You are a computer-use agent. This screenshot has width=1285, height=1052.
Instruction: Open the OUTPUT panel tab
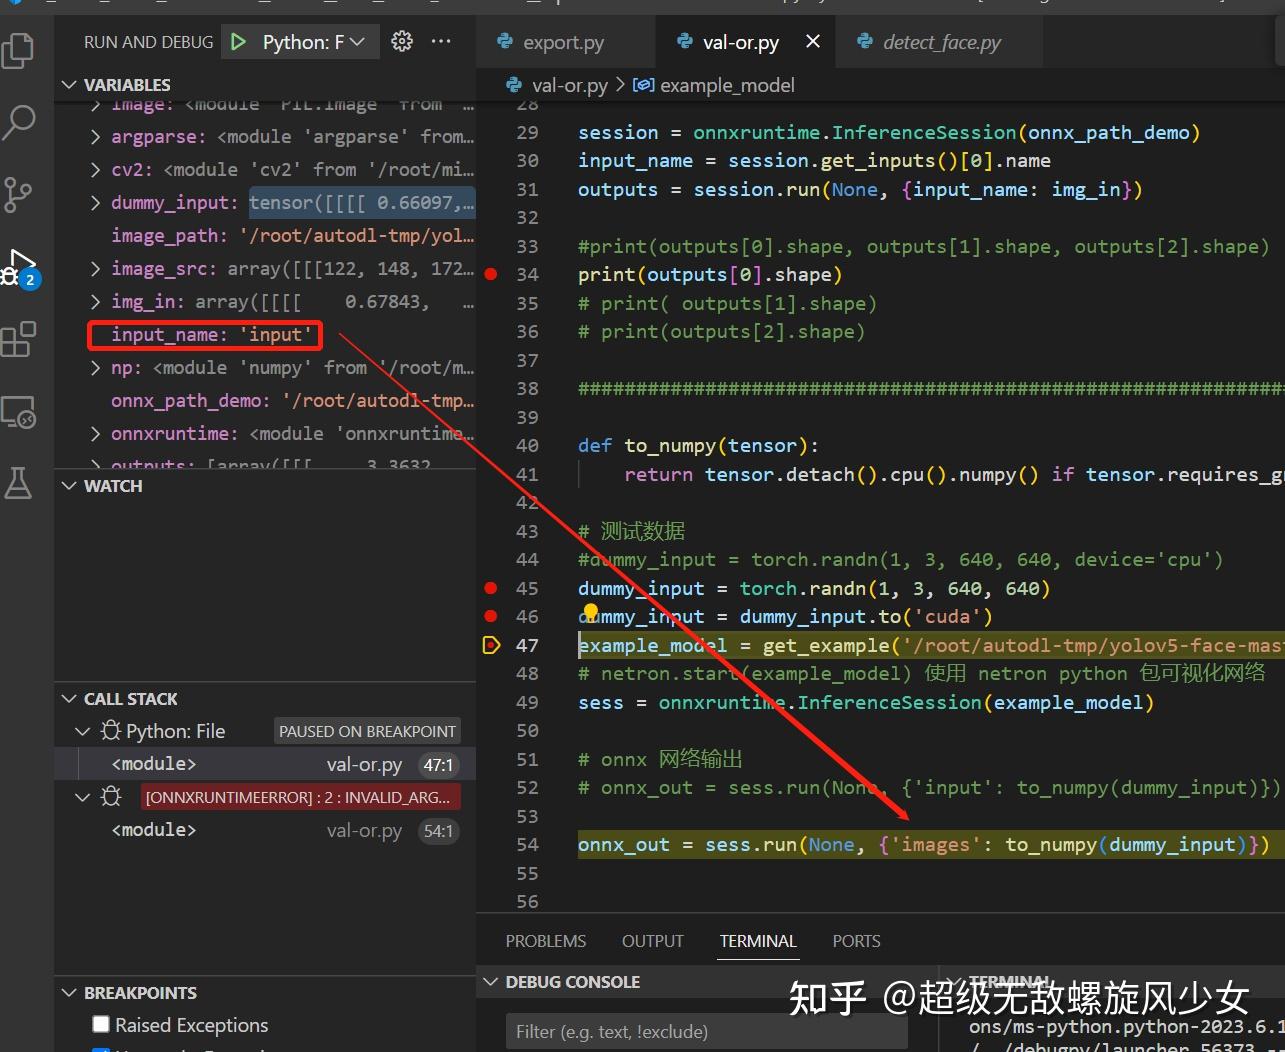point(652,941)
